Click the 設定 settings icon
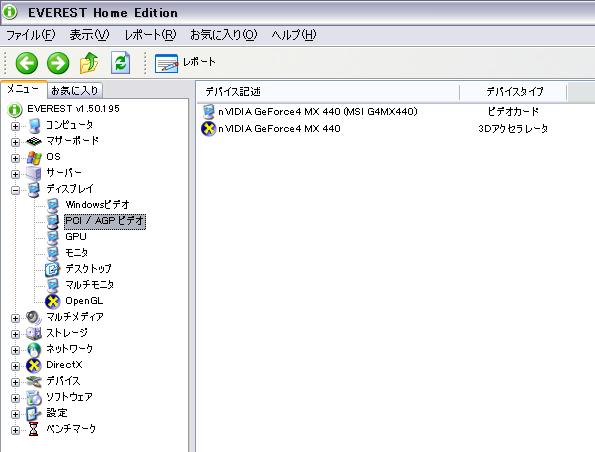This screenshot has height=452, width=595. click(34, 413)
